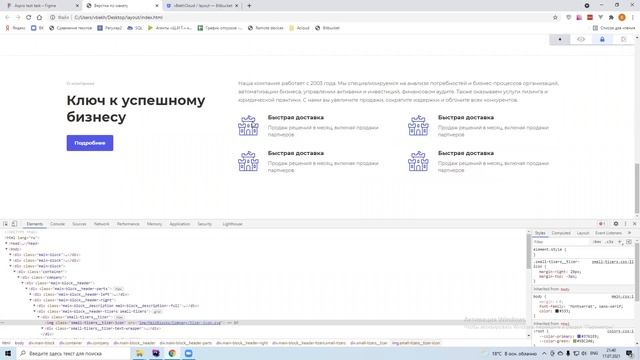Open File Explorer from the taskbar
640x360 pixels.
(139, 353)
